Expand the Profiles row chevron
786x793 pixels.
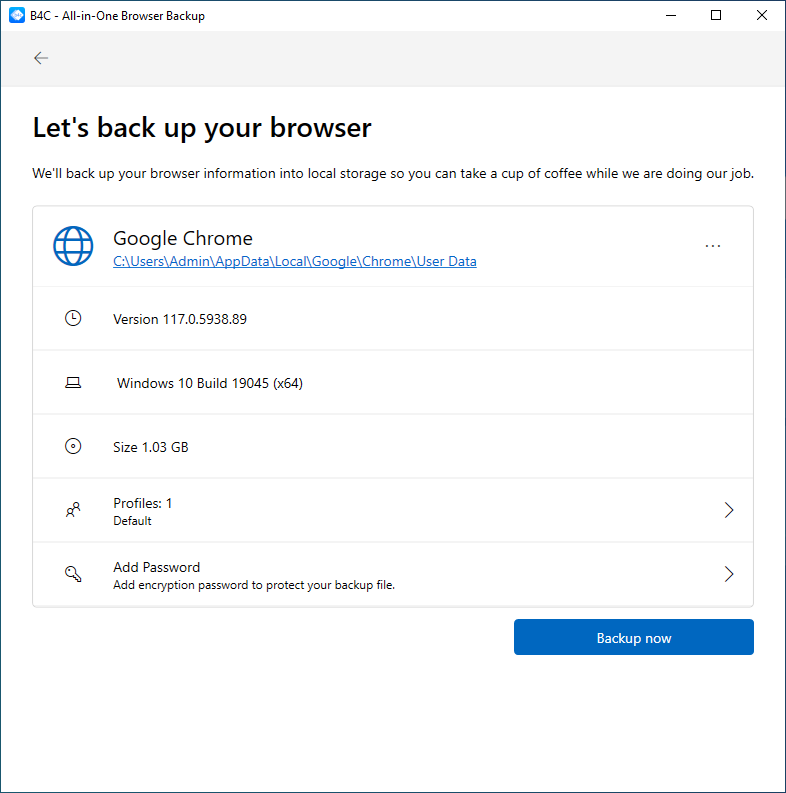(728, 510)
